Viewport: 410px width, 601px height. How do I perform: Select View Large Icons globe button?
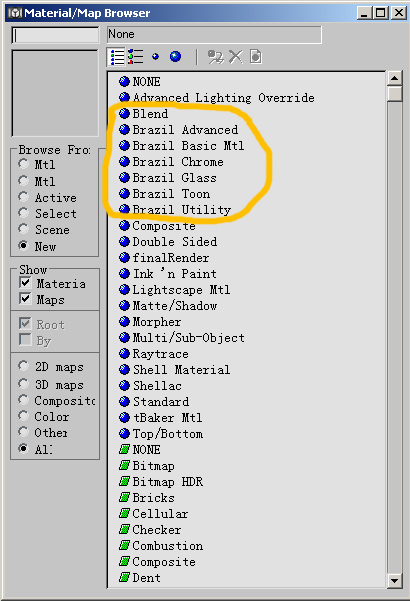(x=175, y=57)
